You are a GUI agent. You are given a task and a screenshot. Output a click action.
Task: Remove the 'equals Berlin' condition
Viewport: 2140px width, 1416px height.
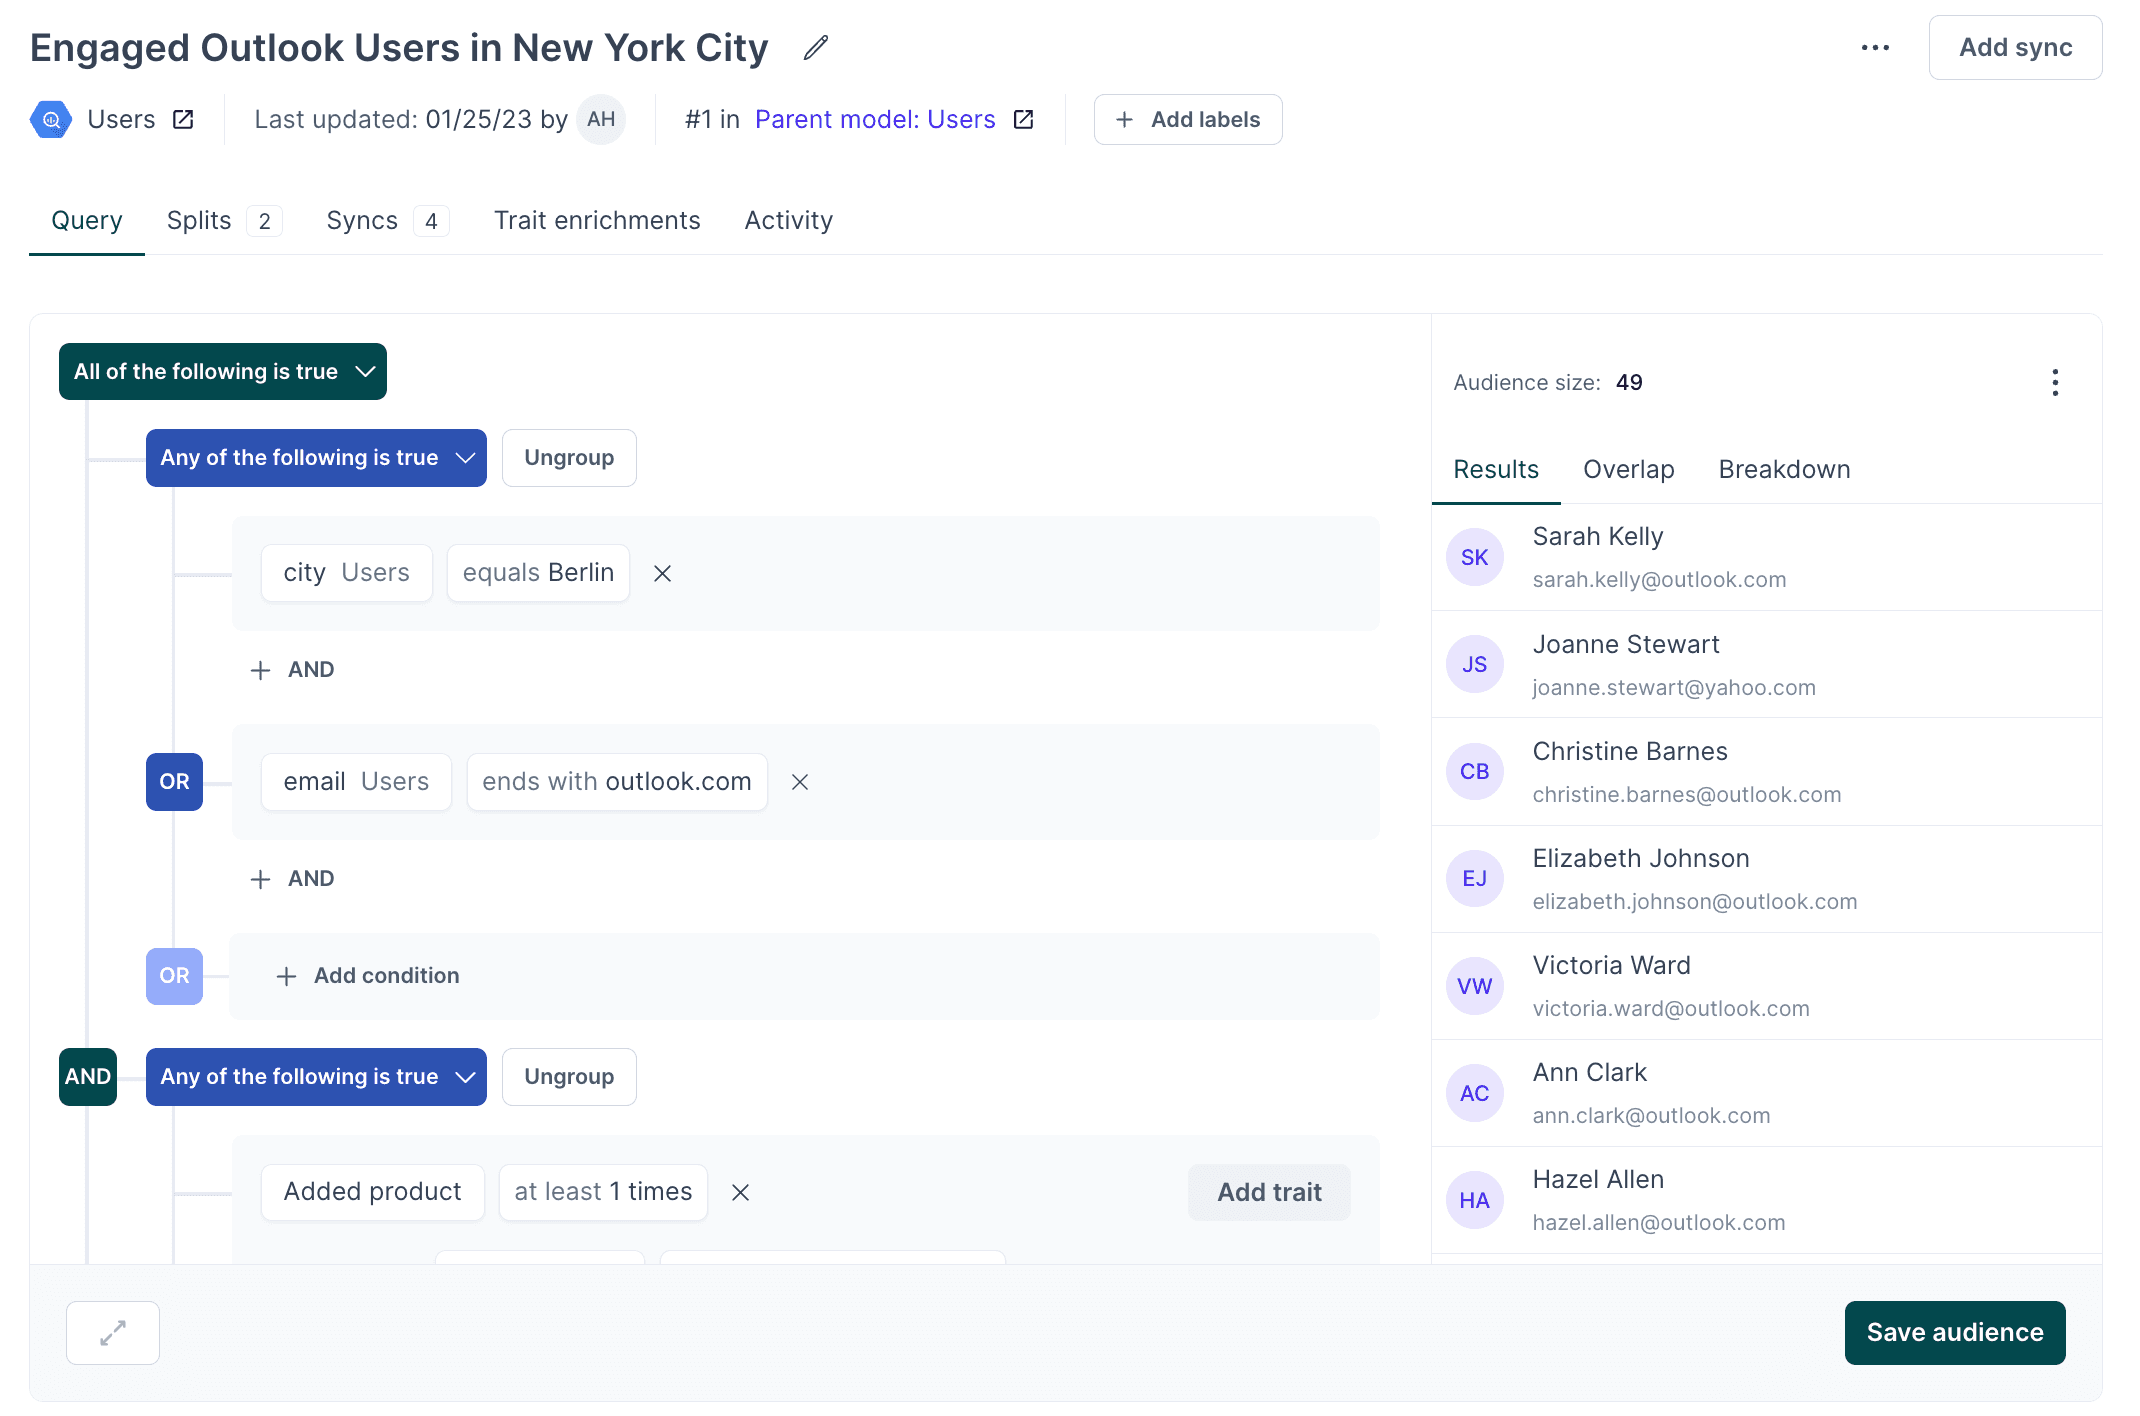(662, 573)
